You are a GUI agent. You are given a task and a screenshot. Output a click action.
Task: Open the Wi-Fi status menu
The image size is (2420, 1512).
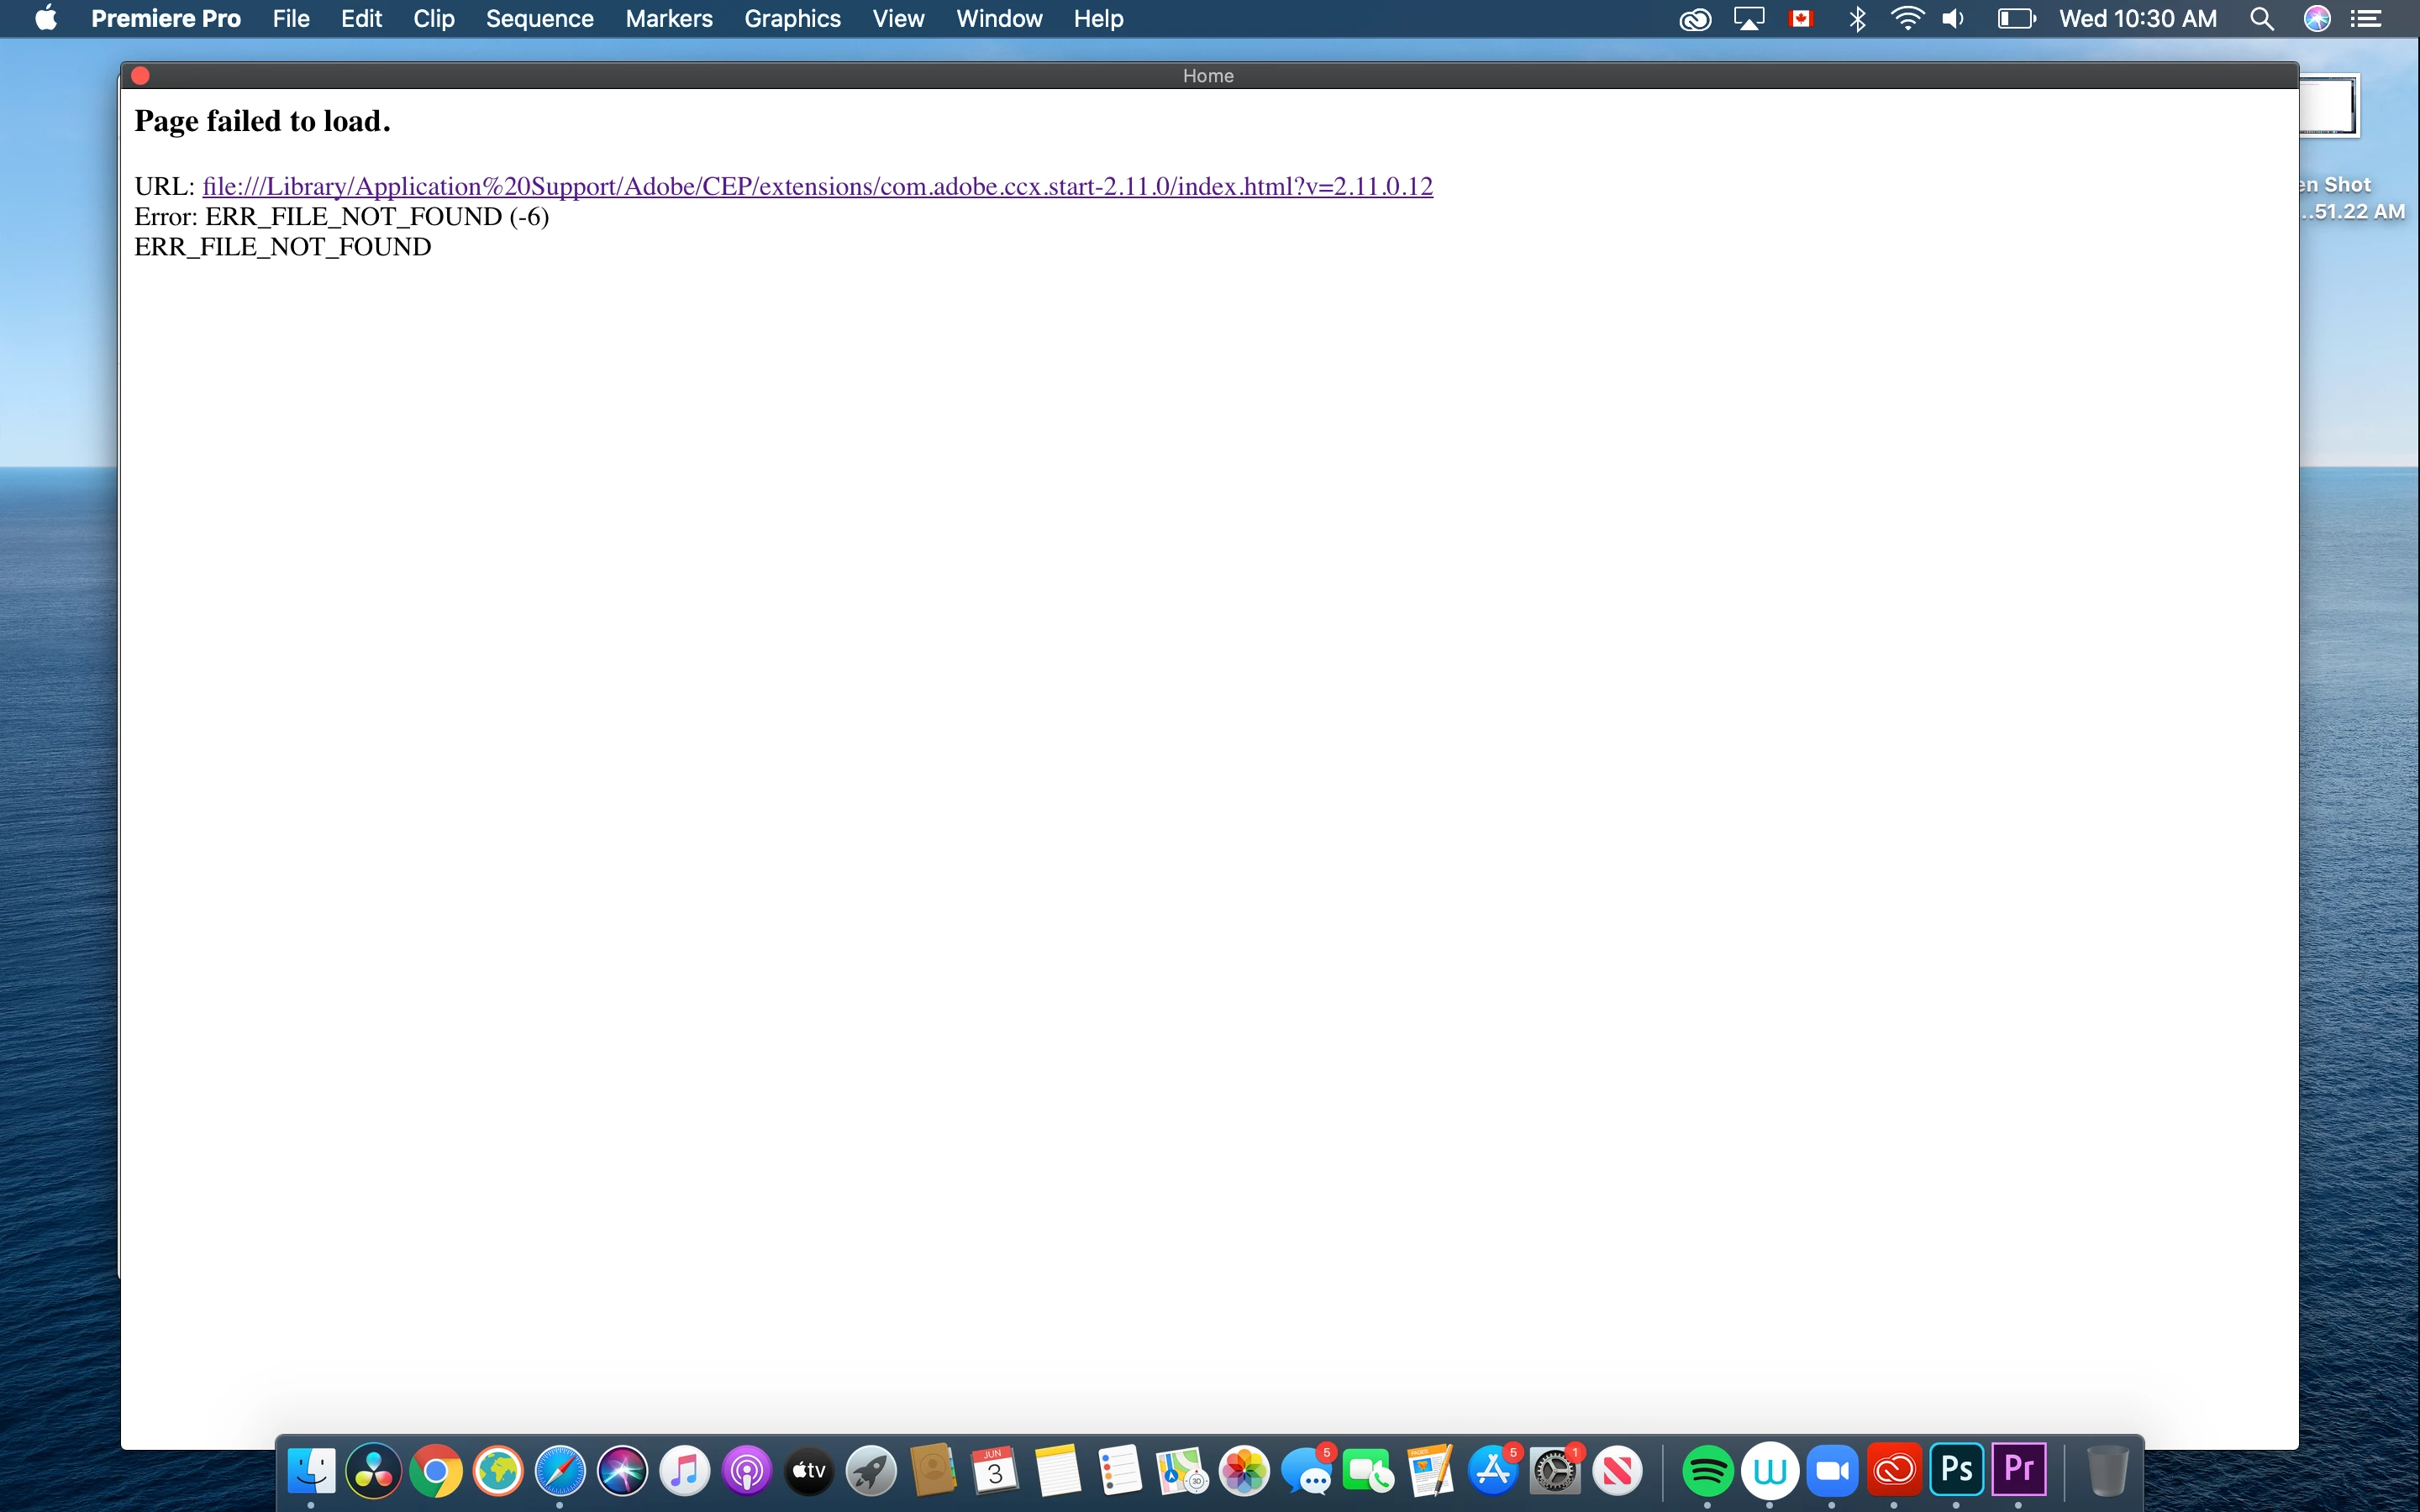pyautogui.click(x=1907, y=19)
